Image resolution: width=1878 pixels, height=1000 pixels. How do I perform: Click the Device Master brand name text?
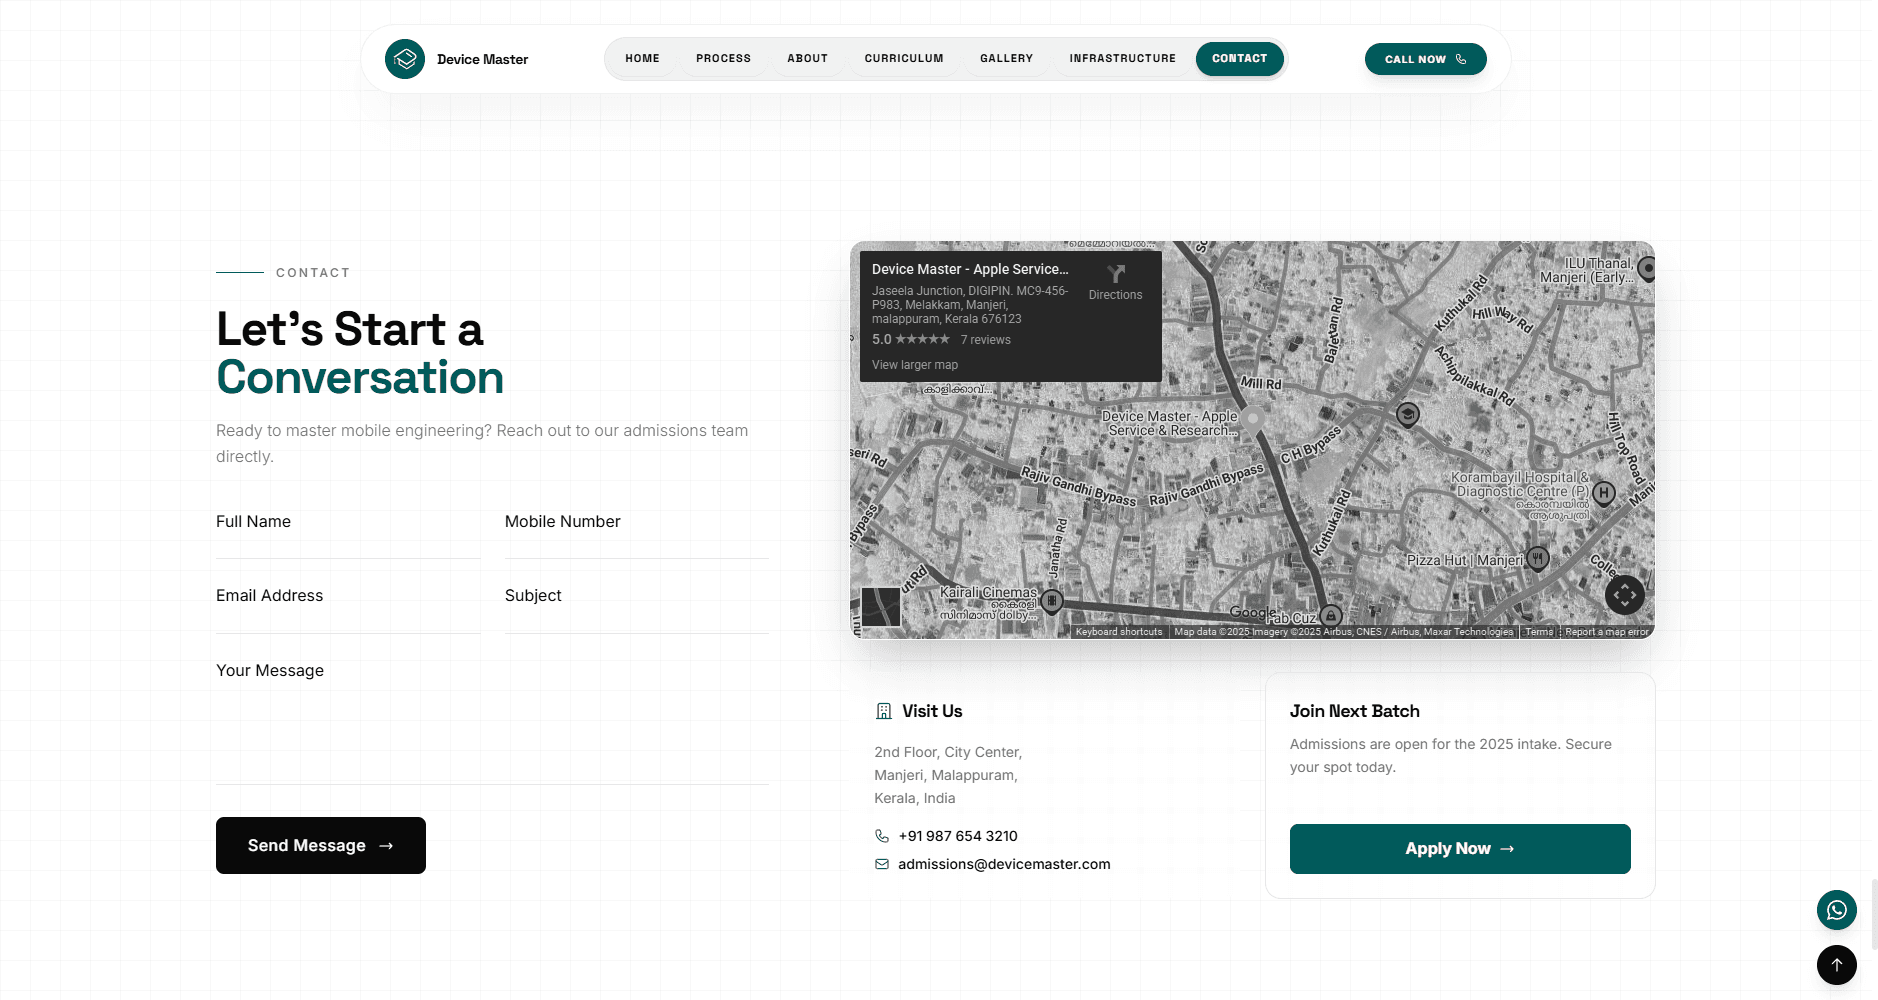click(x=482, y=59)
